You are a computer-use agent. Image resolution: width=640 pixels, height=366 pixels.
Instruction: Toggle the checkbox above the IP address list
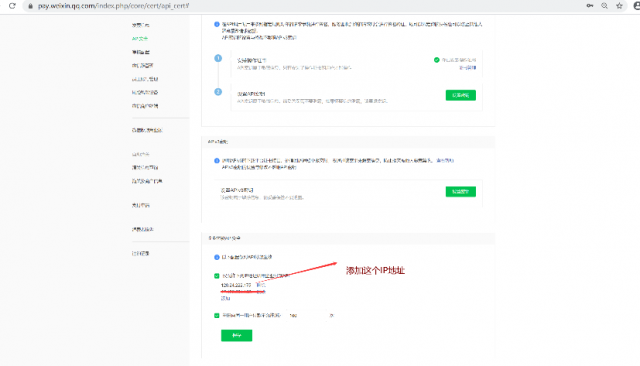(217, 276)
